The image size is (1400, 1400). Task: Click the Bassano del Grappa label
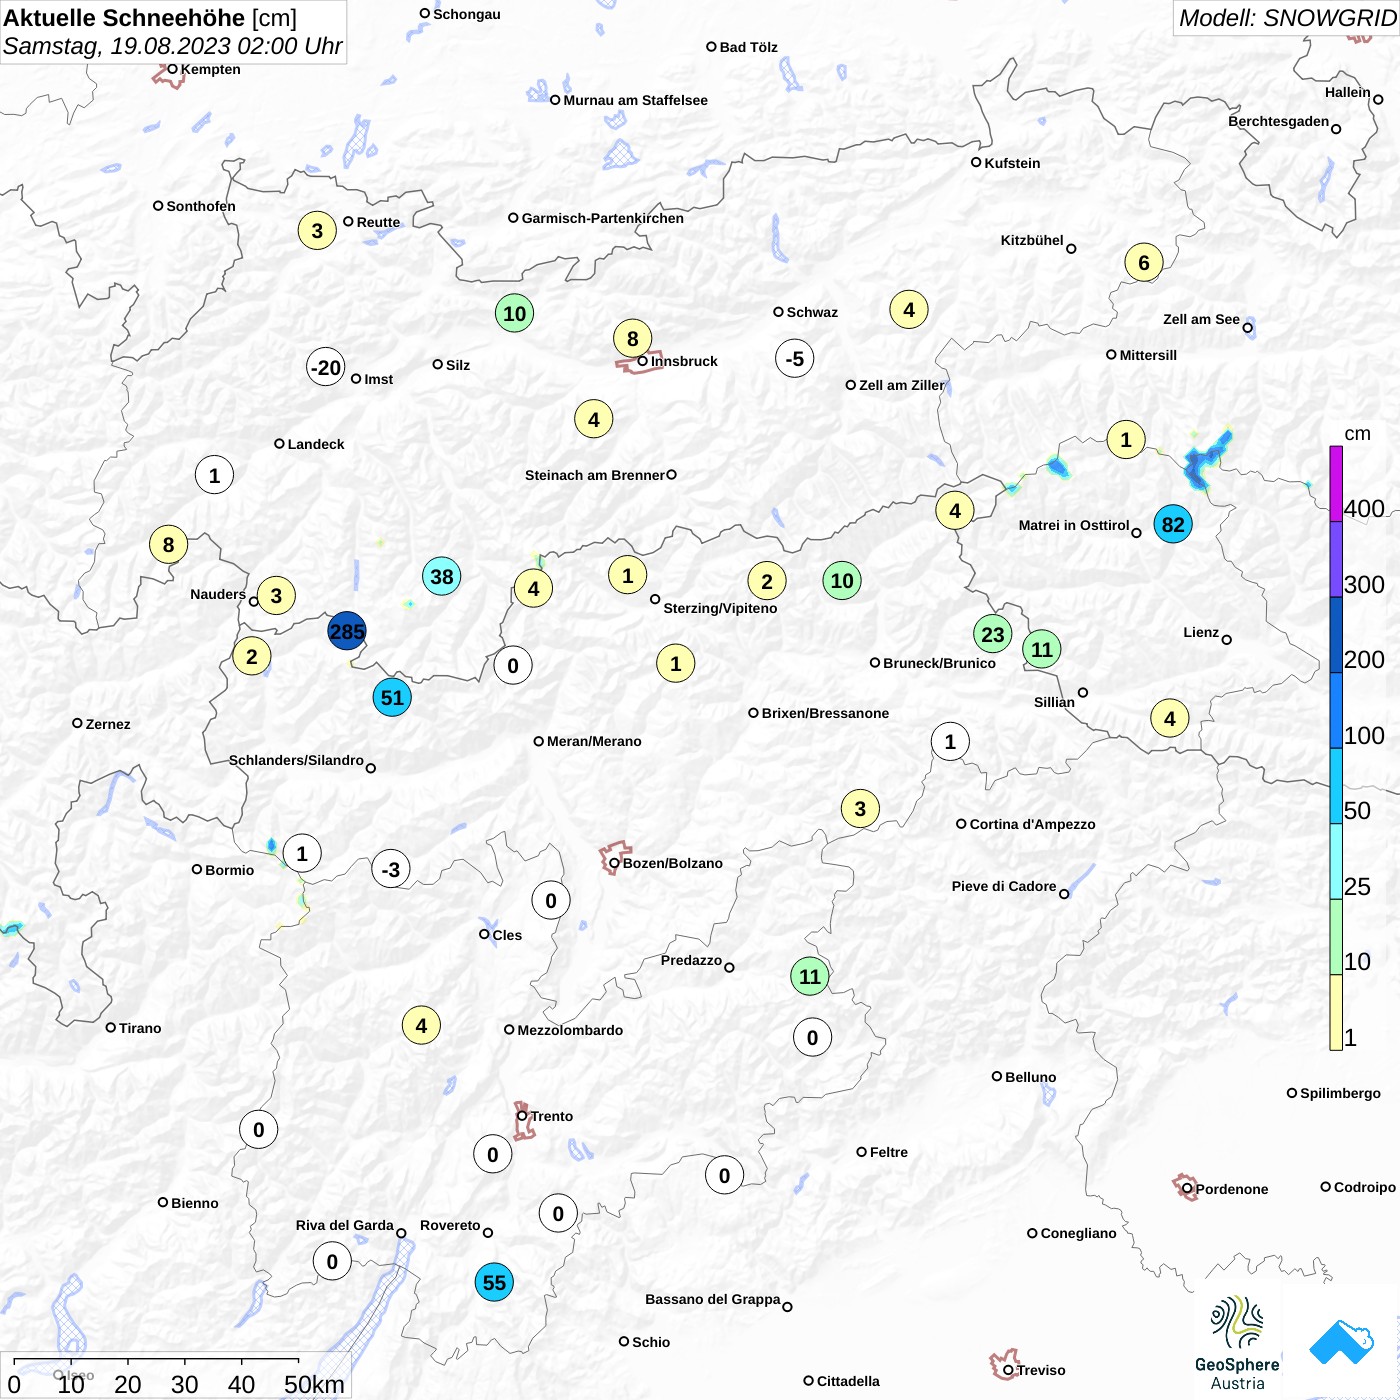pos(713,1299)
